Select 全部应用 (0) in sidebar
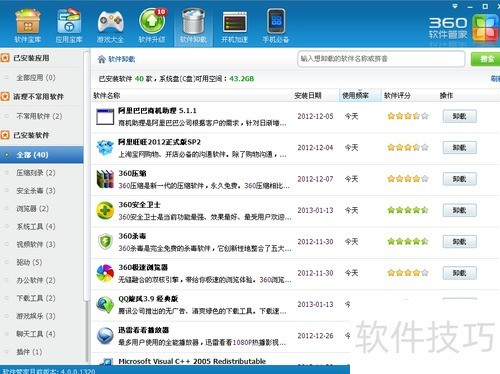 (36, 78)
